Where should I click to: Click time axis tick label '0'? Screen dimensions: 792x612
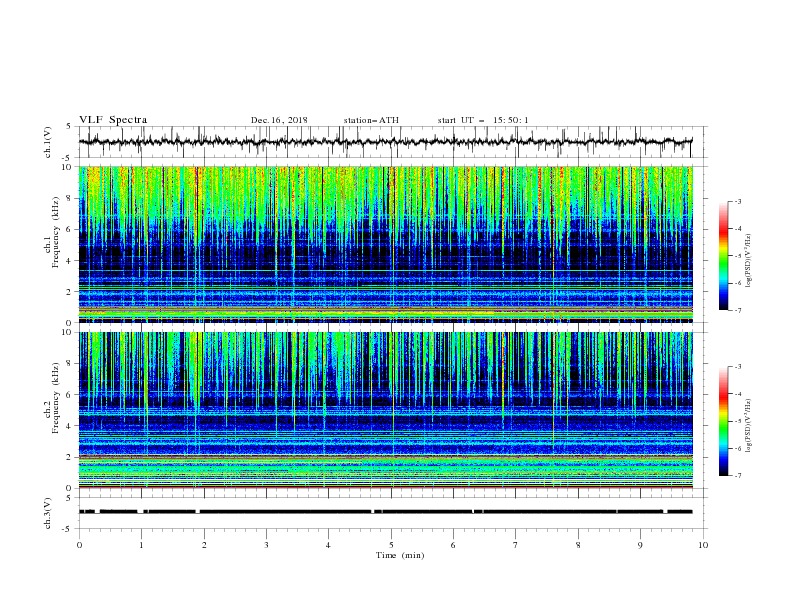(79, 545)
